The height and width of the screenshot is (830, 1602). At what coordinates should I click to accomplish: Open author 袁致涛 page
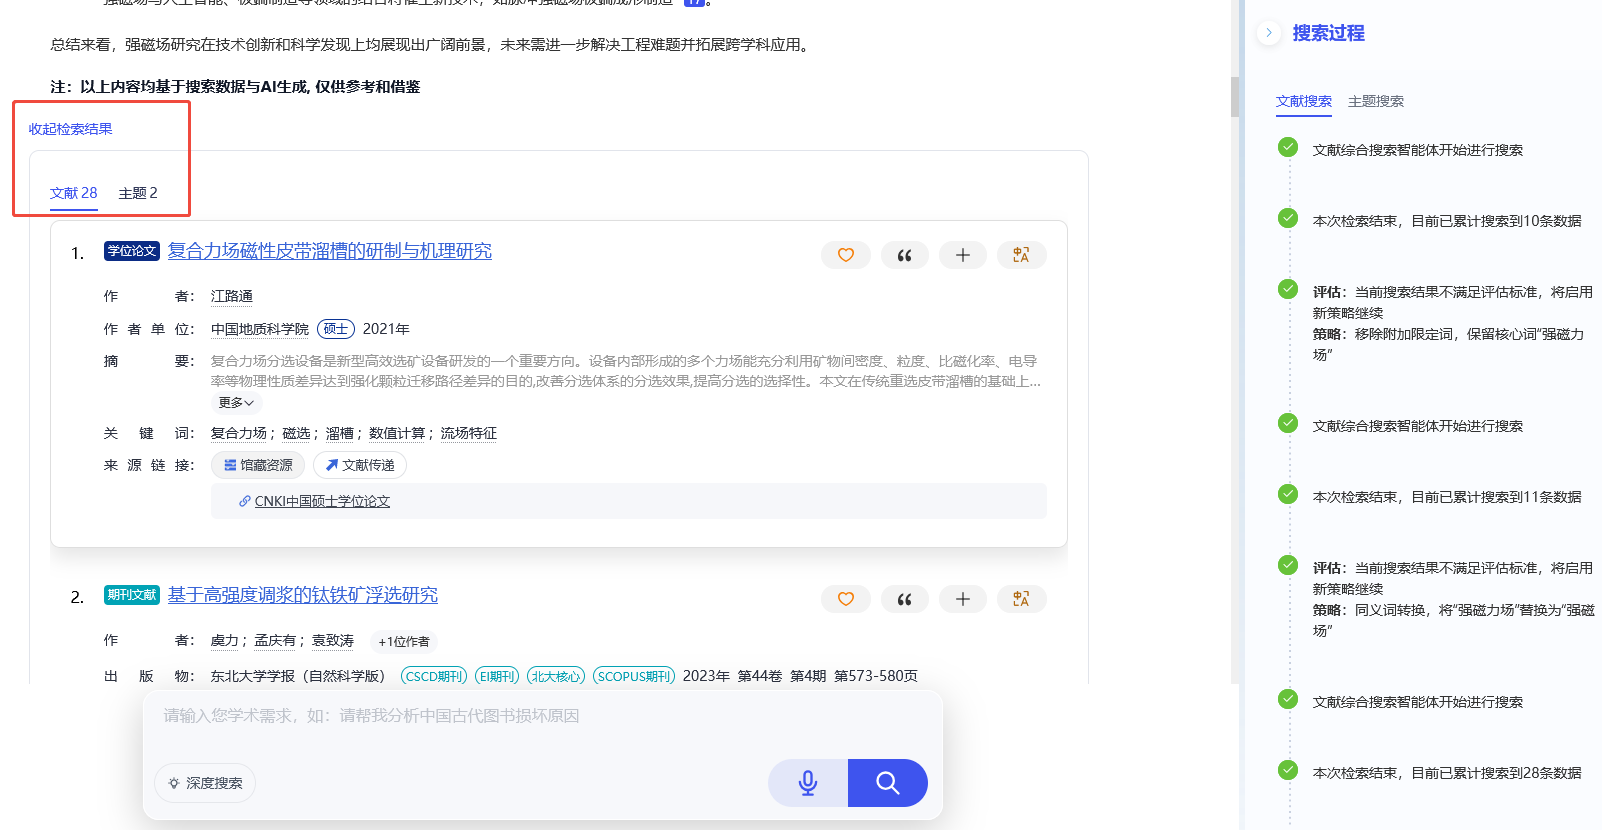coord(333,640)
